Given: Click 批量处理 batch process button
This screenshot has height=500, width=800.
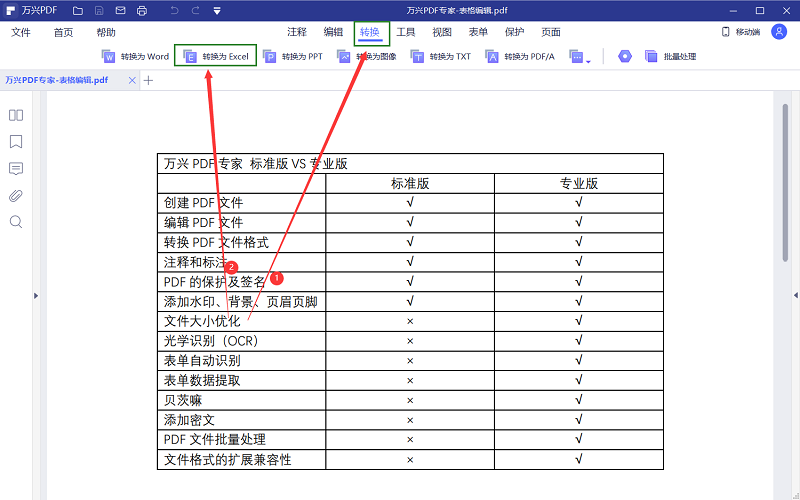Looking at the screenshot, I should pos(671,57).
